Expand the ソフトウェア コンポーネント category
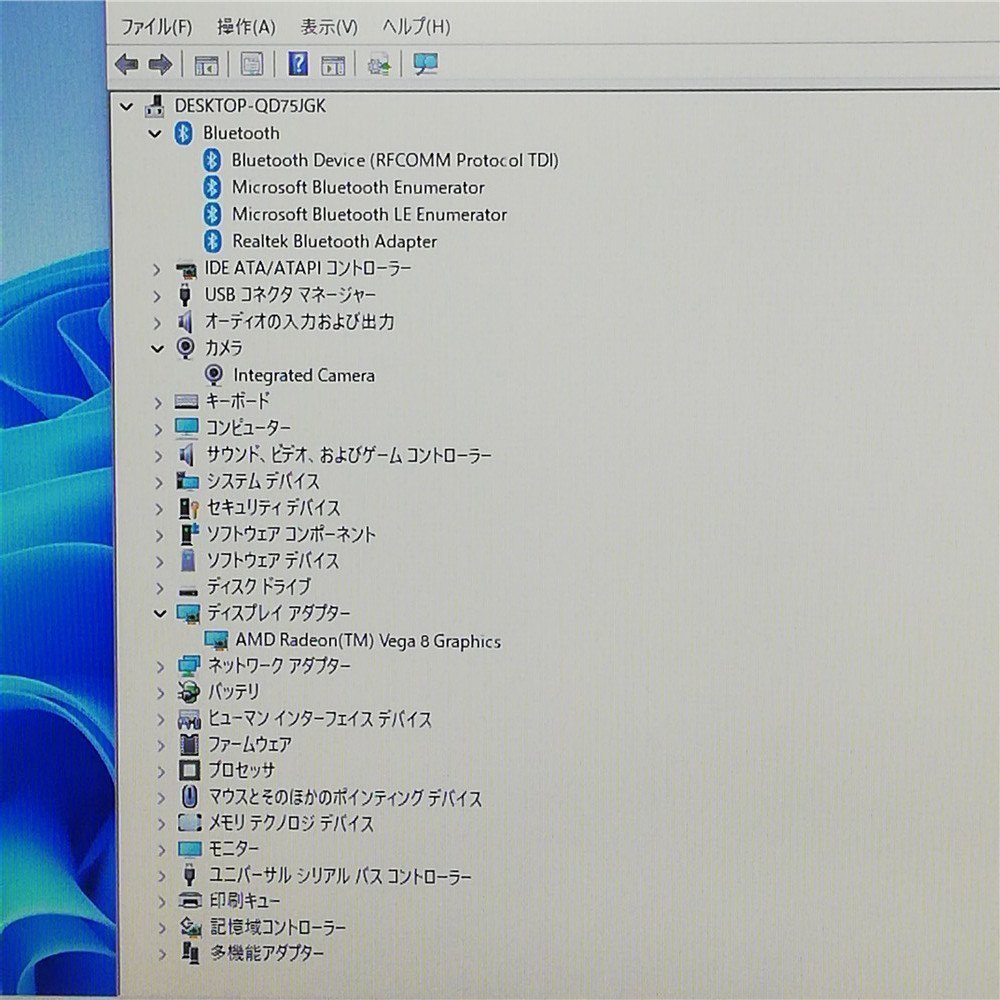Screen dimensions: 1000x1000 tap(159, 535)
